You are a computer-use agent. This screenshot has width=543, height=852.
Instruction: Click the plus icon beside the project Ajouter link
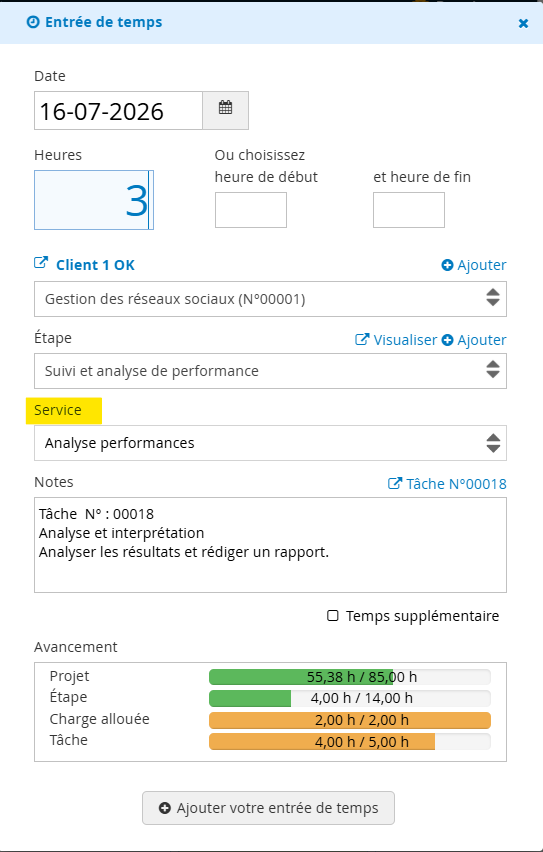447,265
